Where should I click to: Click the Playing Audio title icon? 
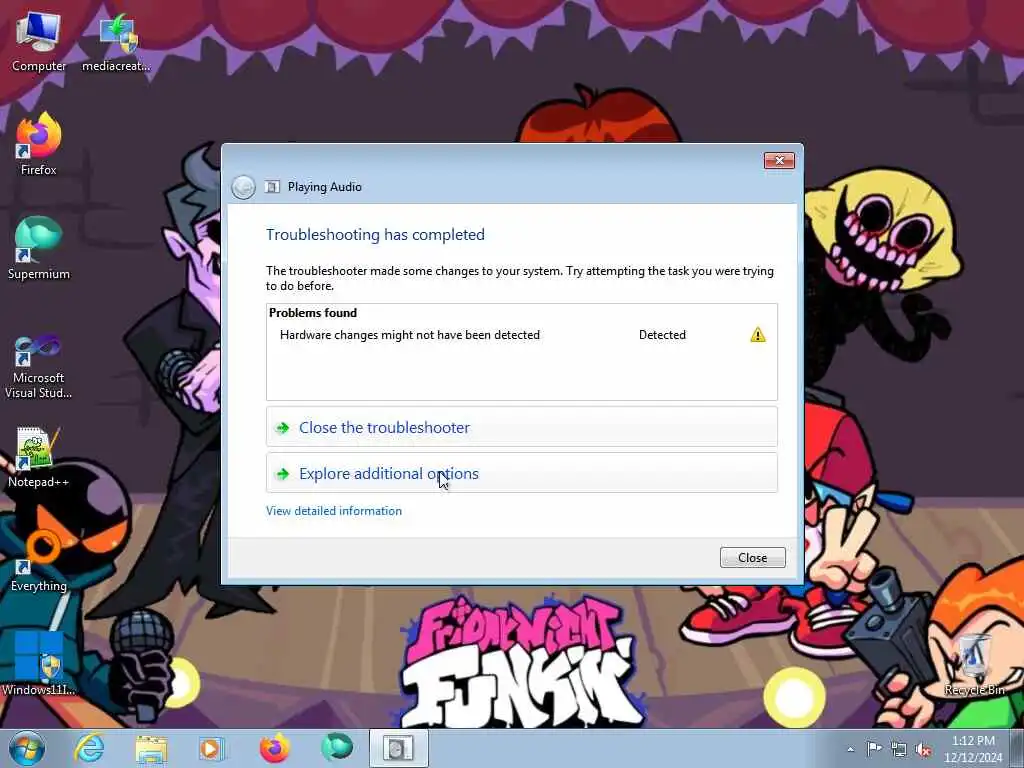(272, 187)
